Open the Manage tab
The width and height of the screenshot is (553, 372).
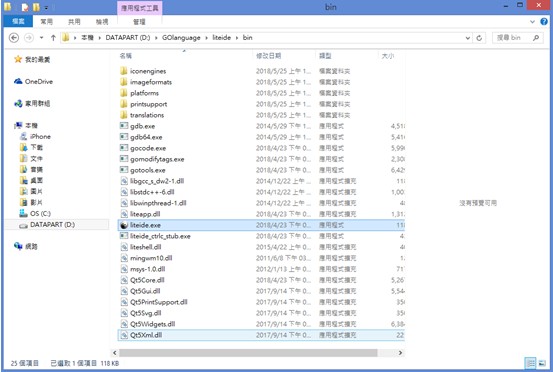pos(139,22)
